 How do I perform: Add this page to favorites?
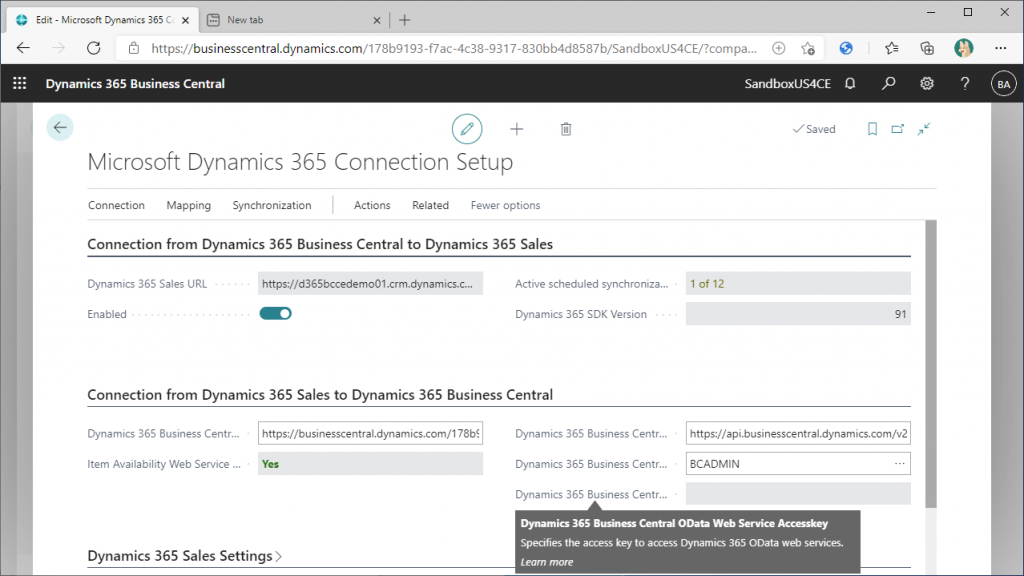point(808,48)
